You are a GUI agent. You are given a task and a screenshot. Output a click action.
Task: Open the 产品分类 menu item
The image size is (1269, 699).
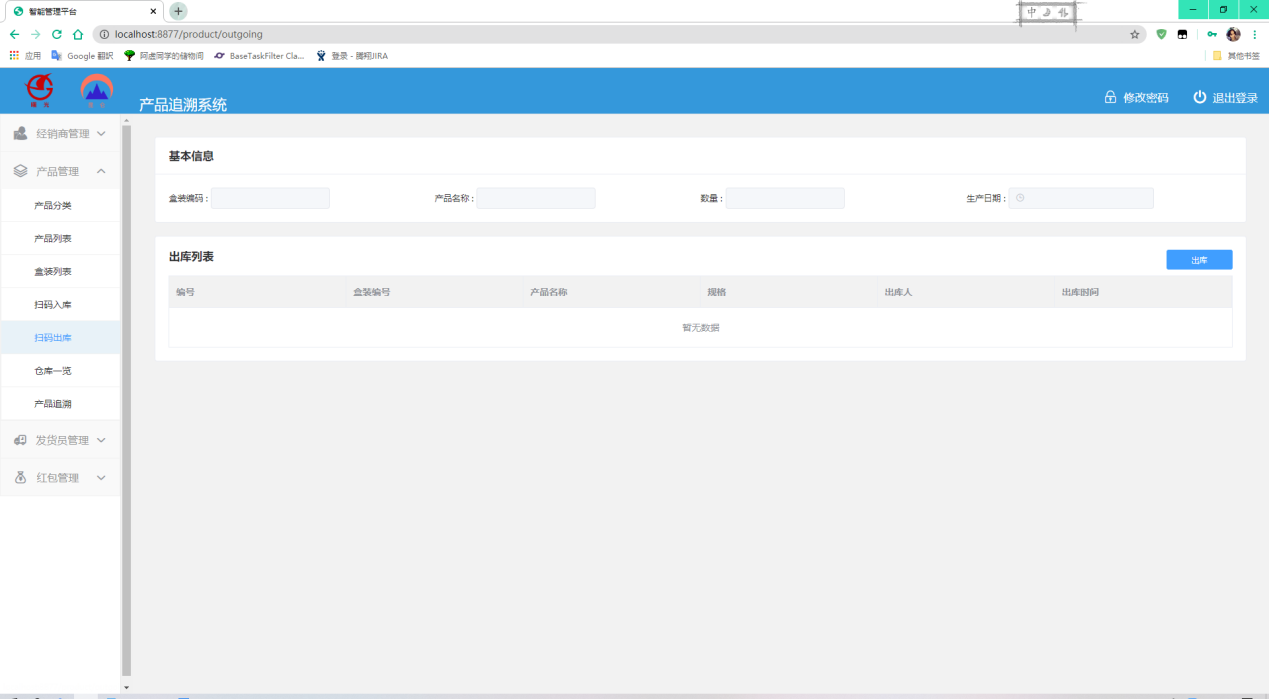53,205
